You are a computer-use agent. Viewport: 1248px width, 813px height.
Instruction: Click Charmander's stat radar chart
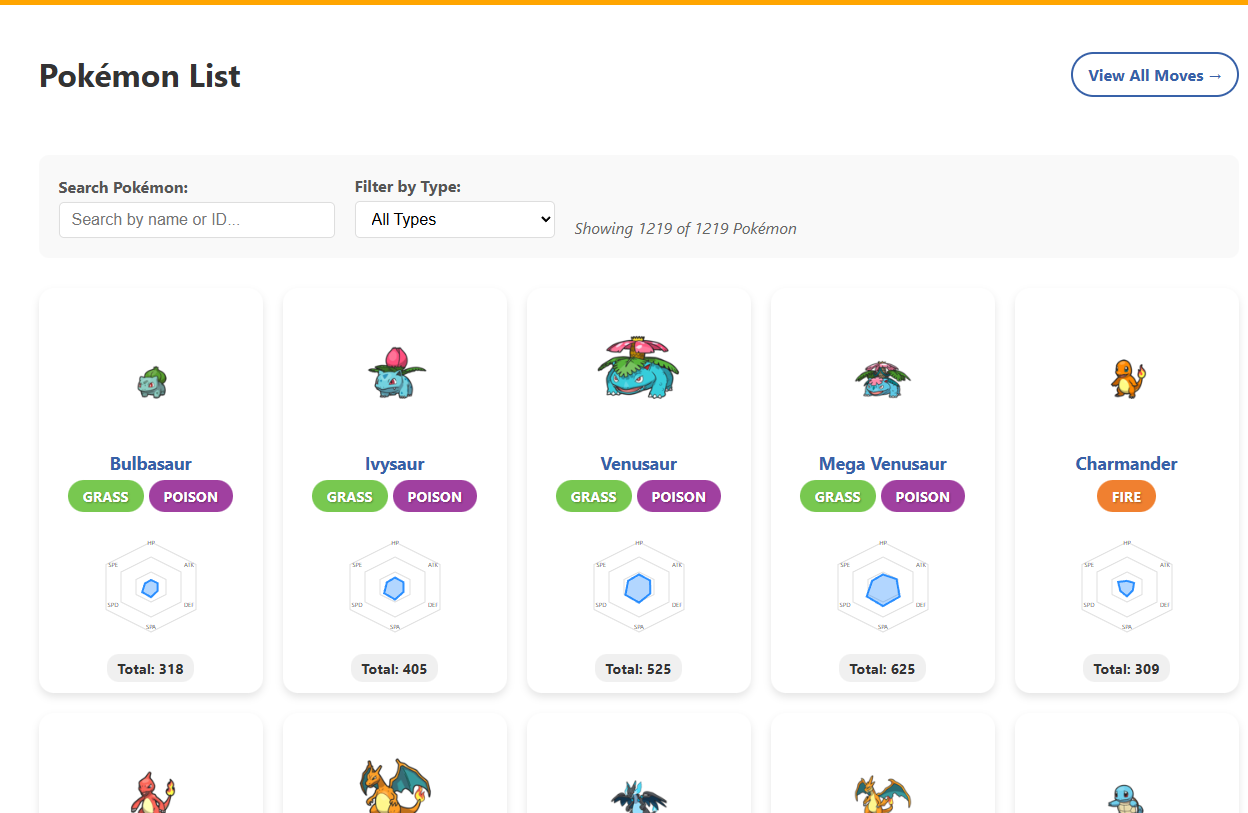click(x=1127, y=588)
